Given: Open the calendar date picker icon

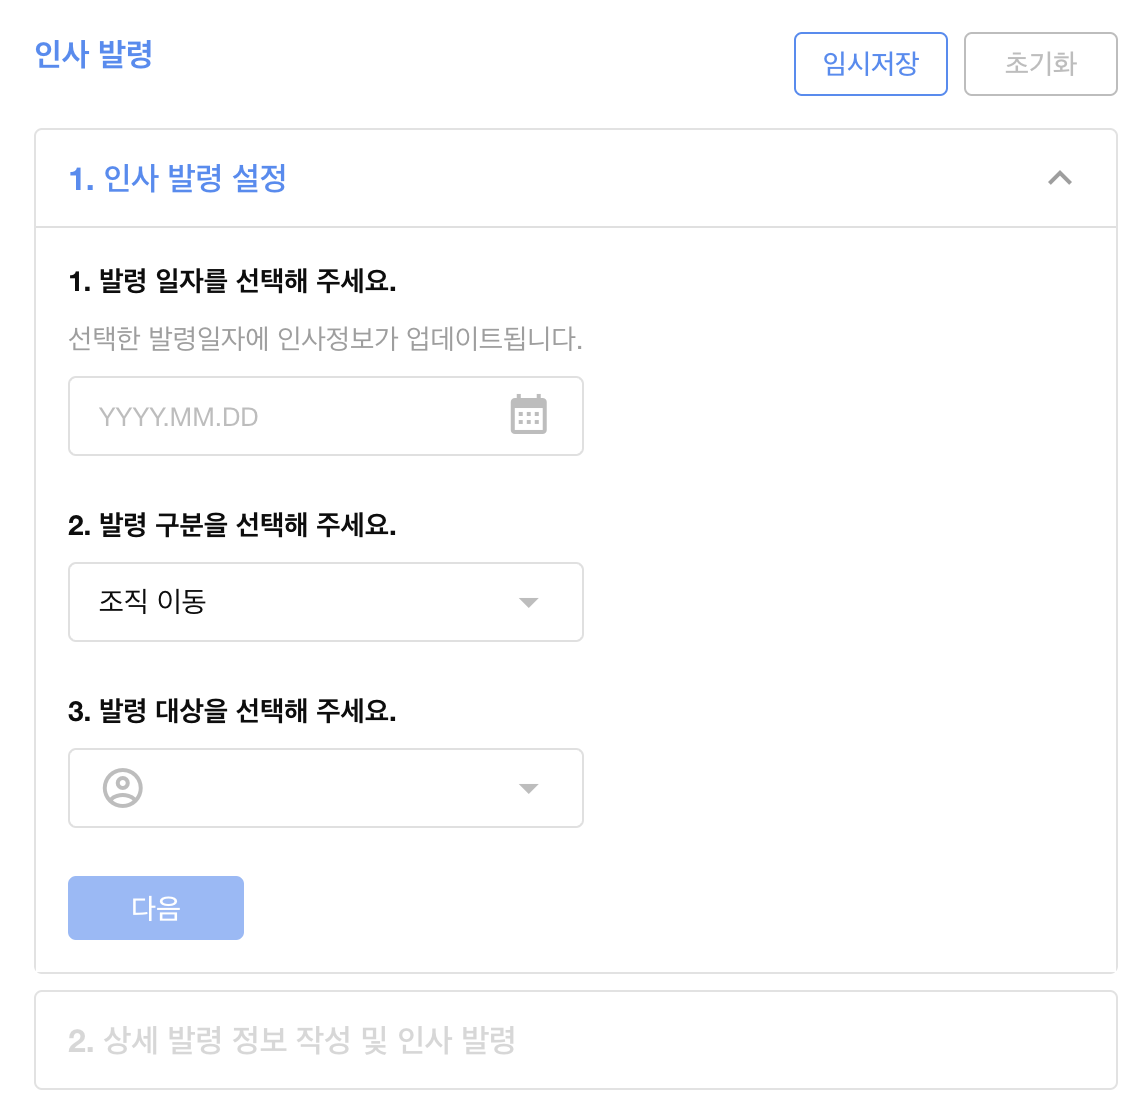Looking at the screenshot, I should [529, 415].
